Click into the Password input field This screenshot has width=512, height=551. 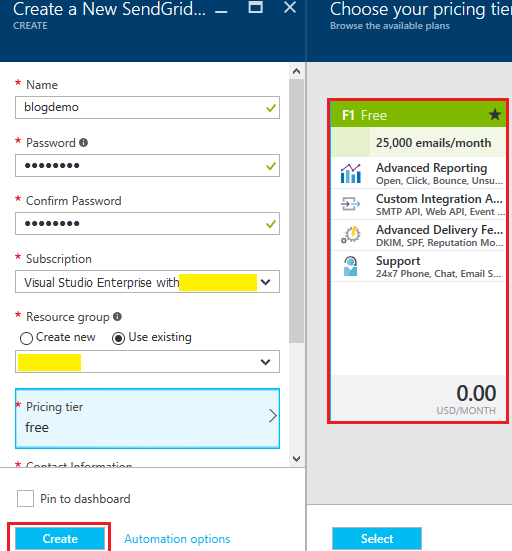[147, 166]
